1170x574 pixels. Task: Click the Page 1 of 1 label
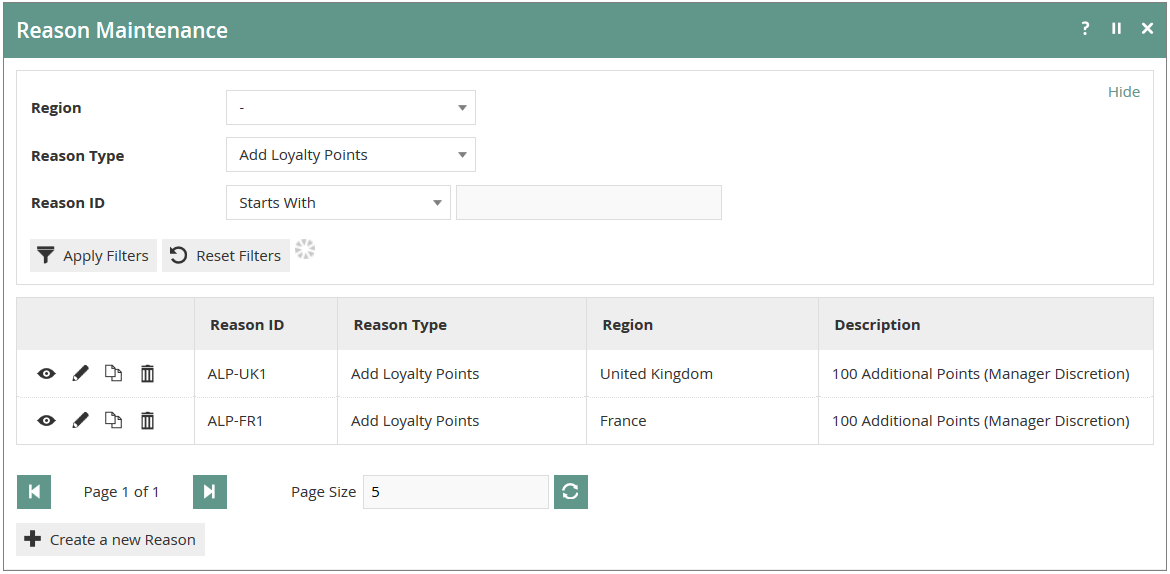point(121,492)
